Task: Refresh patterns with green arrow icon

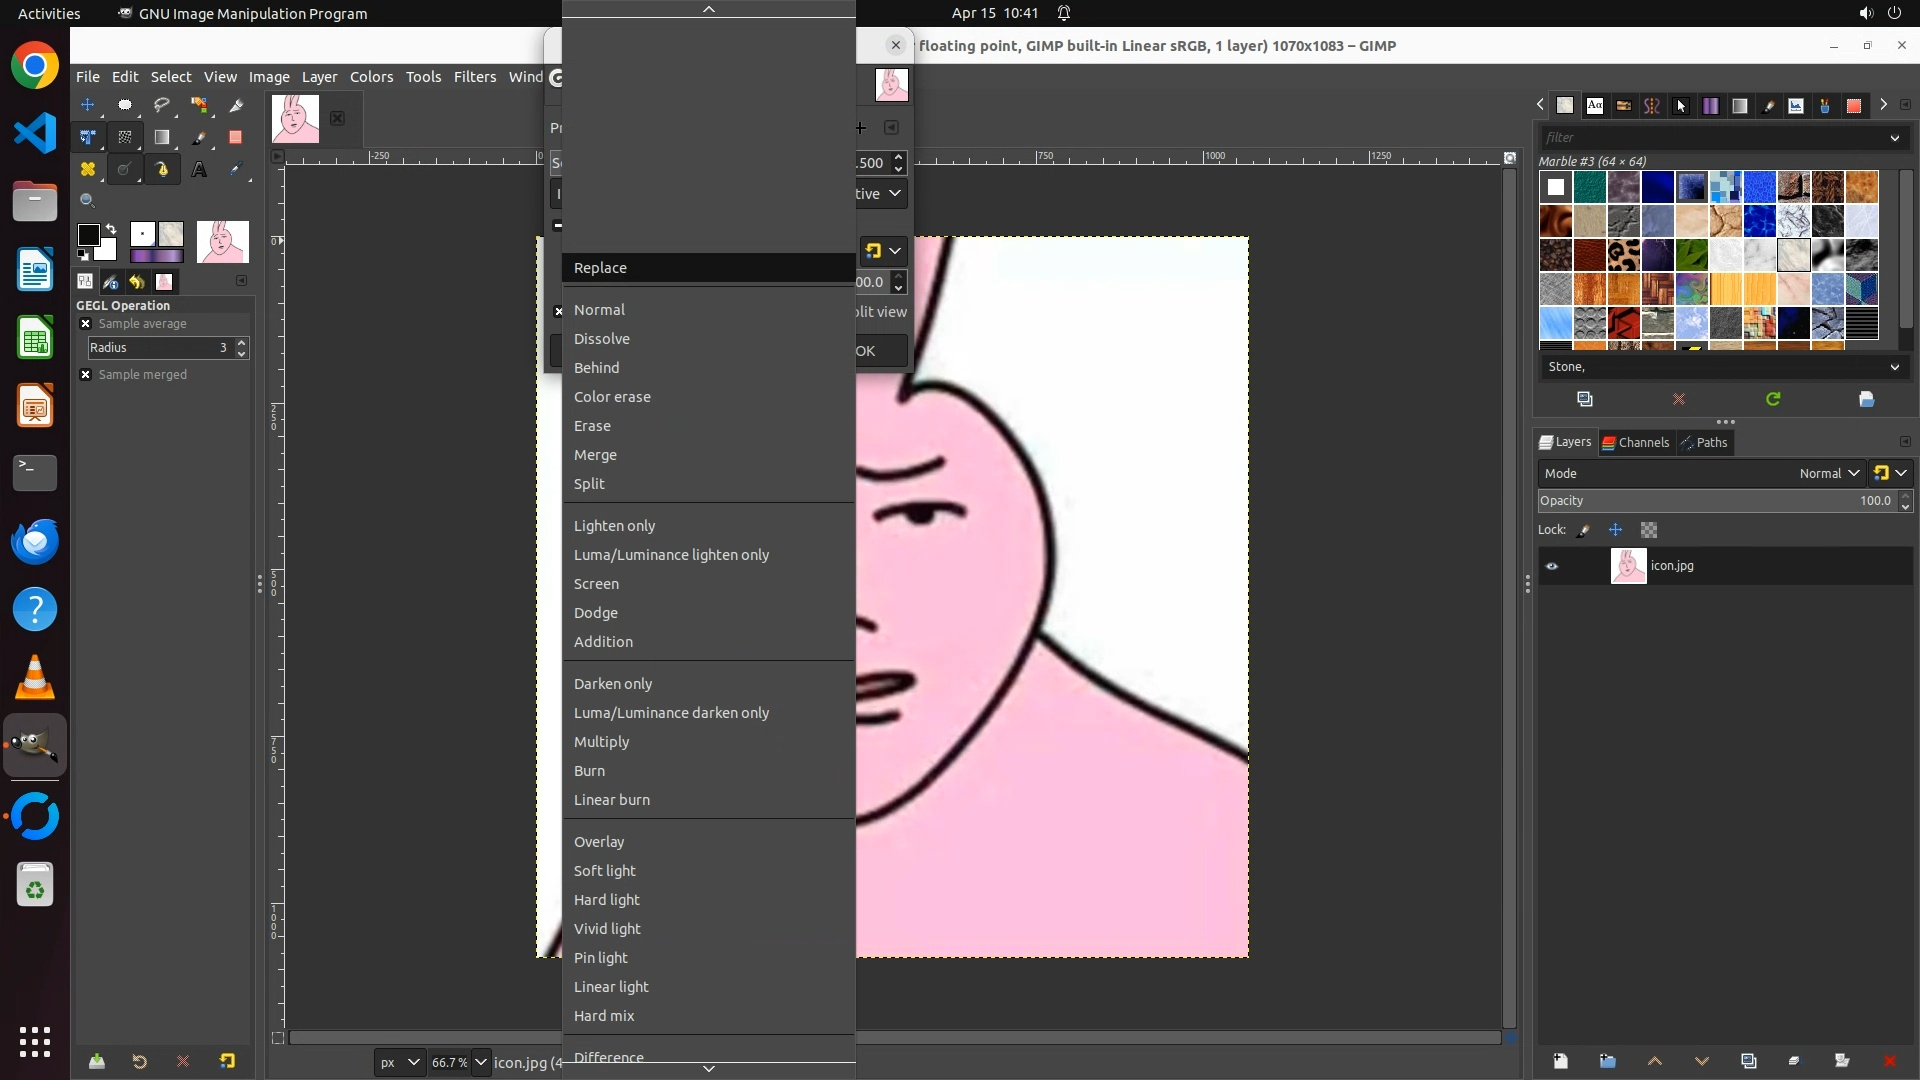Action: (1773, 399)
